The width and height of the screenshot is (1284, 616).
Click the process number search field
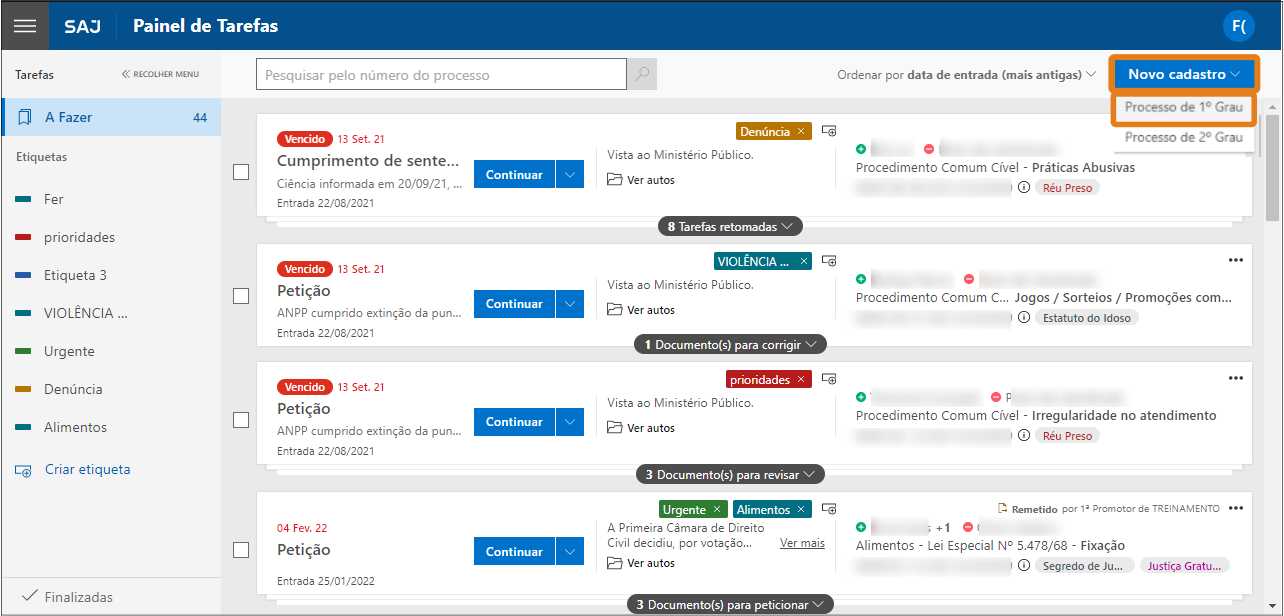[441, 75]
